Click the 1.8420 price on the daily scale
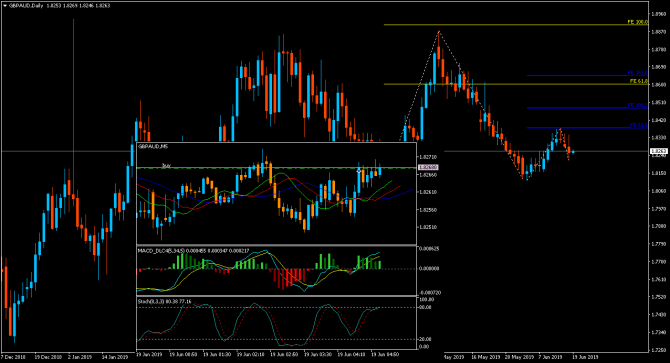670x363 pixels. tap(659, 120)
